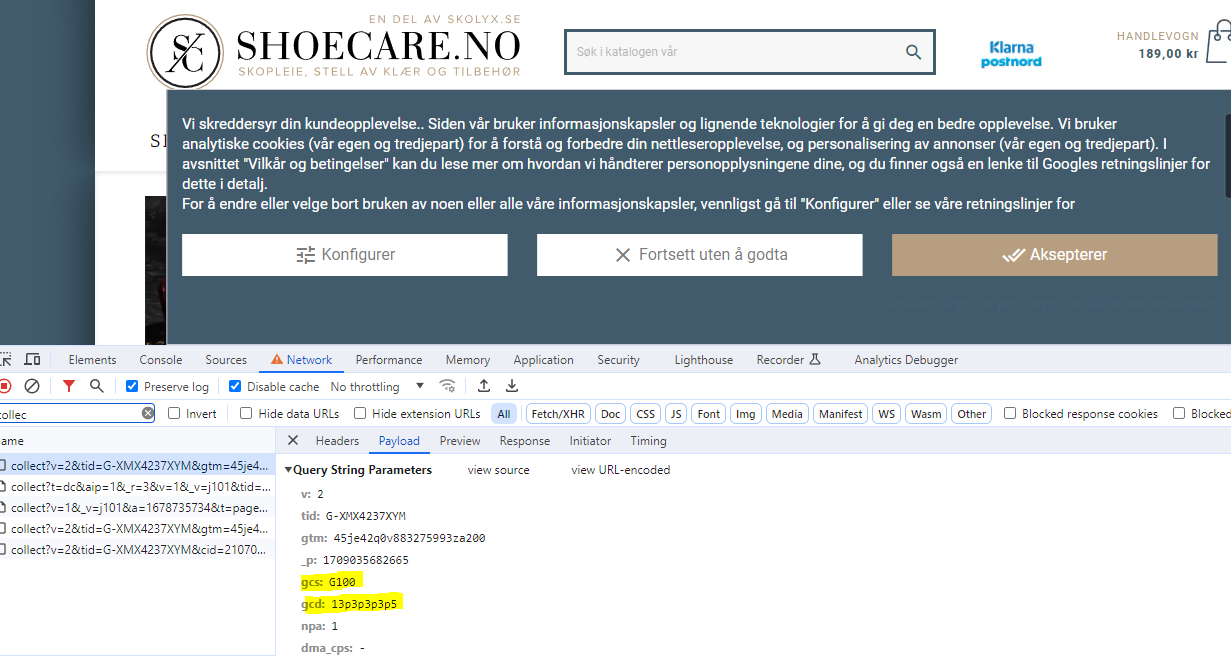Click the Shoecare.no circular logo
Screen dimensions: 1231x656
185,51
